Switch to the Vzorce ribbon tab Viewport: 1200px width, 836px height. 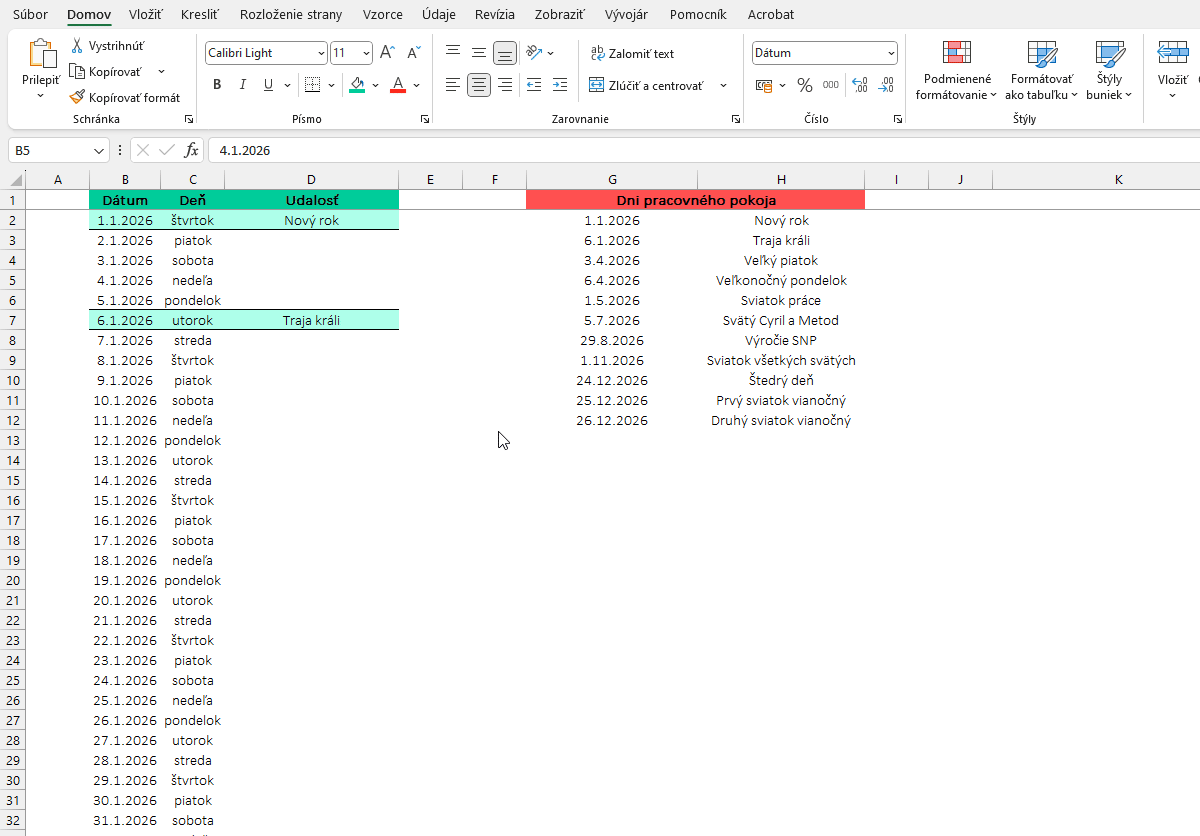coord(382,15)
